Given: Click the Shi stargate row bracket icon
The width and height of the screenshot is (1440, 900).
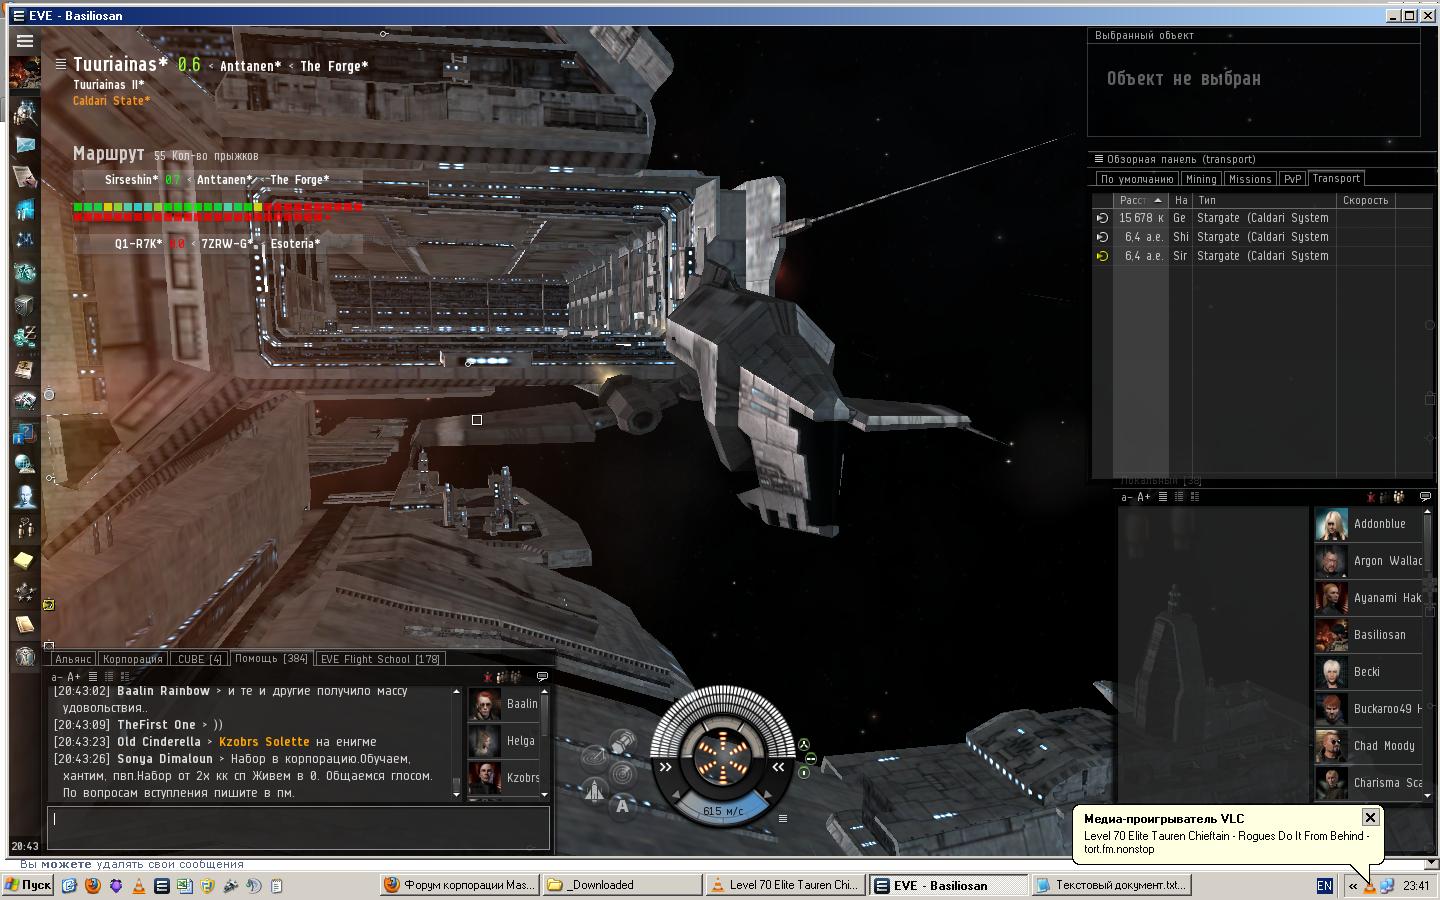Looking at the screenshot, I should click(1102, 237).
